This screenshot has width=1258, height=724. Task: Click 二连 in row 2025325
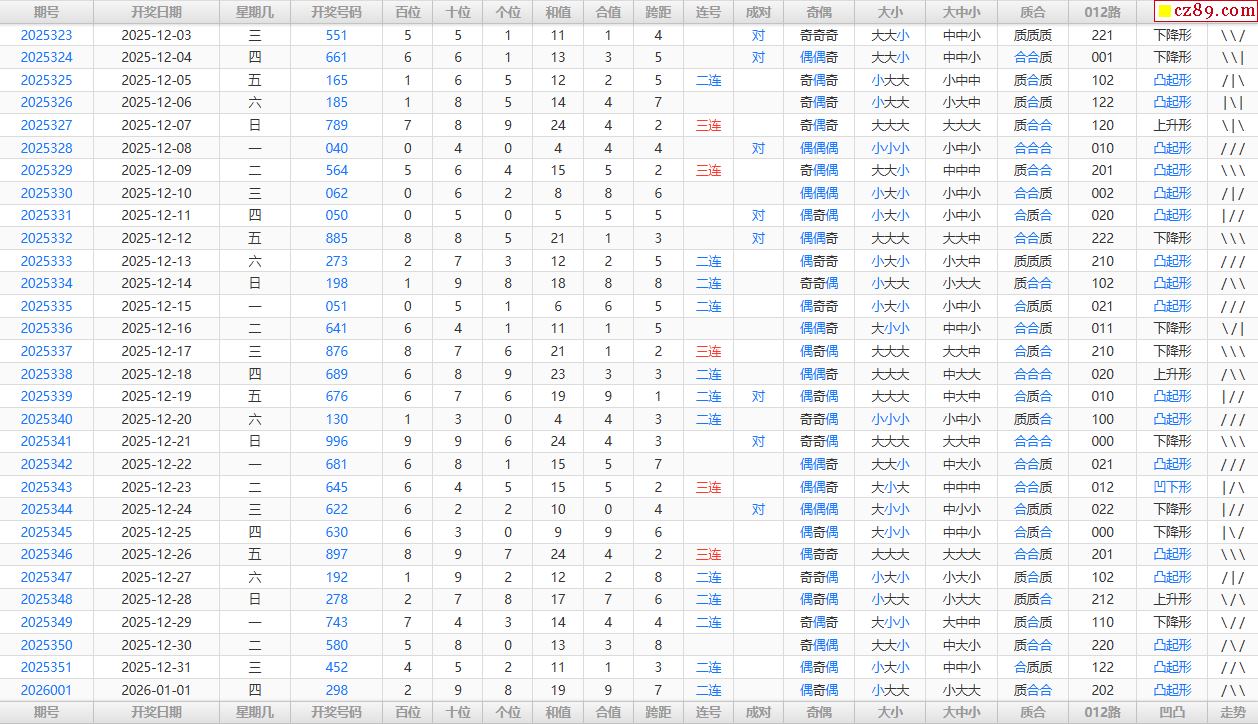pyautogui.click(x=708, y=80)
